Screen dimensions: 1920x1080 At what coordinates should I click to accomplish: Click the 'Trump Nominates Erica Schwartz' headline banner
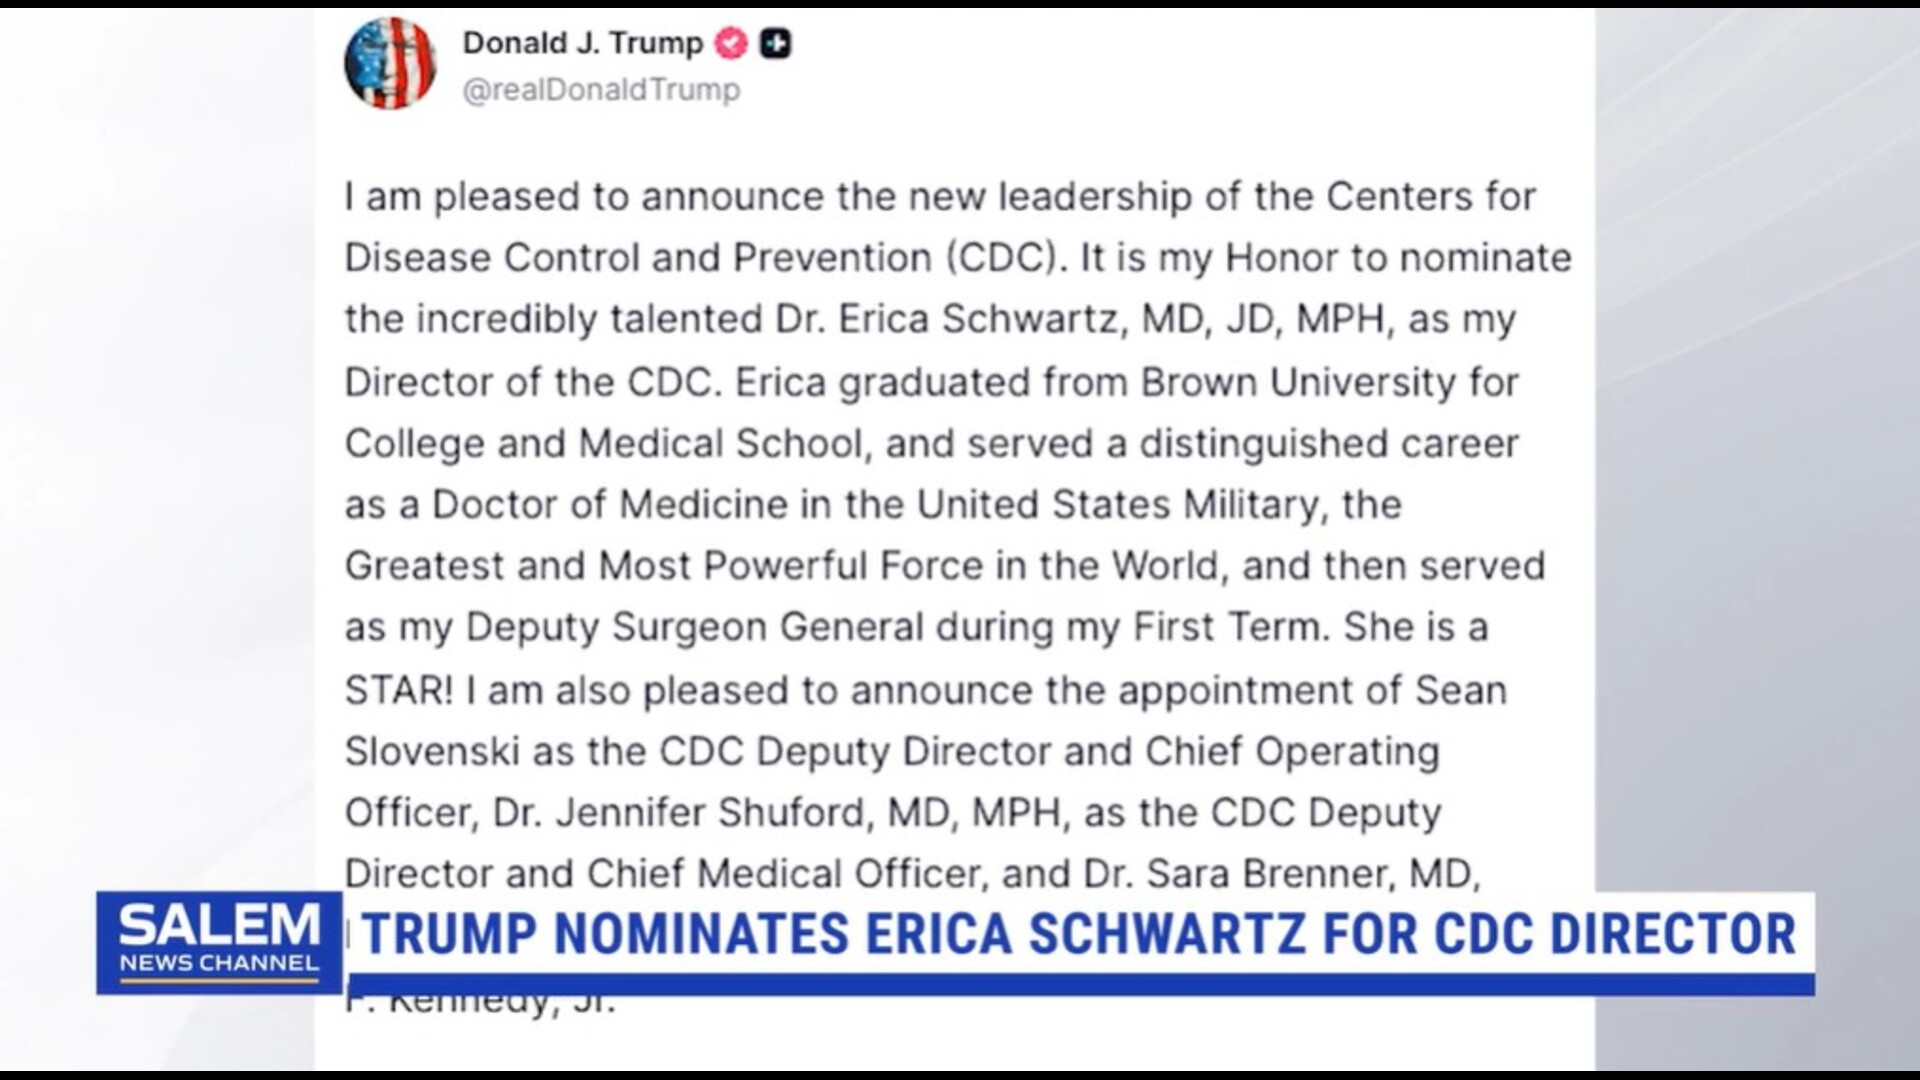coord(1078,935)
